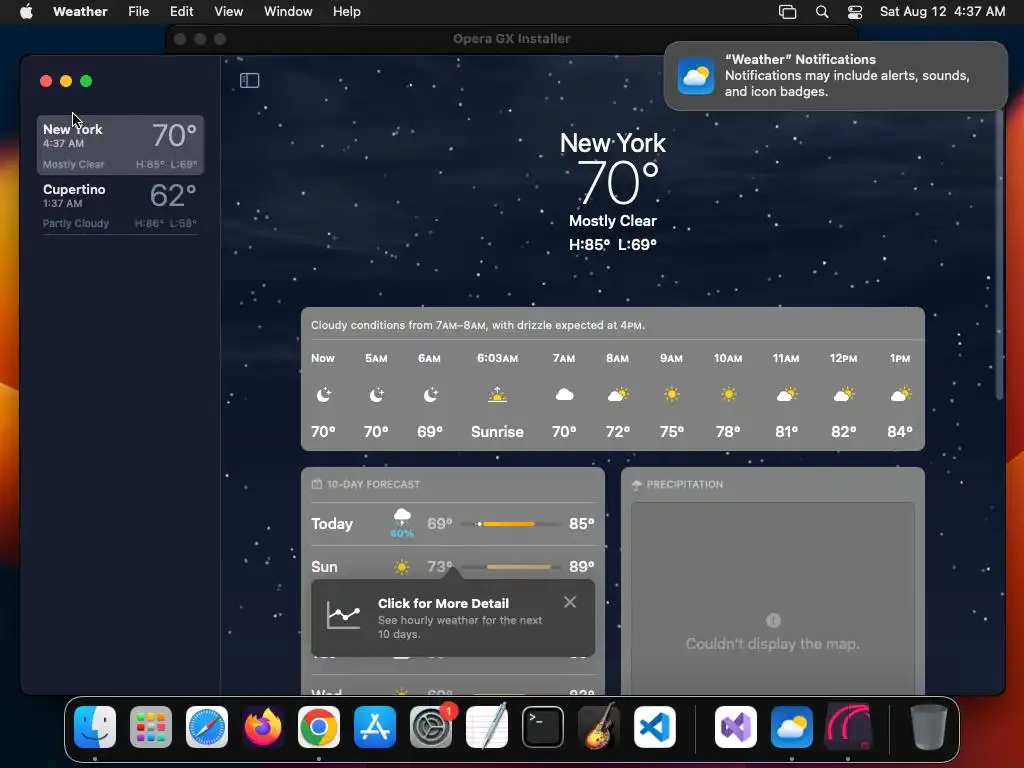
Task: Open GarageBand from the Dock
Action: click(599, 727)
